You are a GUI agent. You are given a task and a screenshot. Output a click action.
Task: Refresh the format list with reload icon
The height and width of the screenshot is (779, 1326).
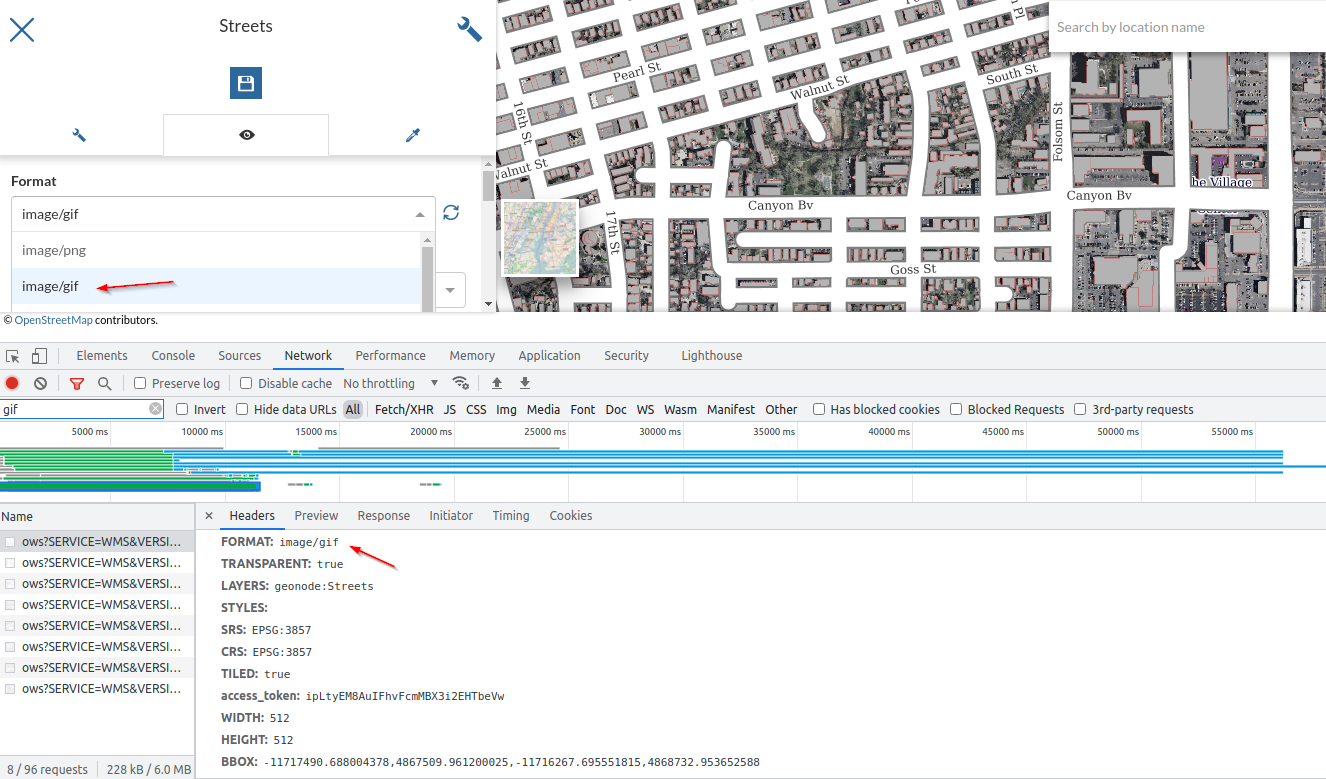[451, 213]
